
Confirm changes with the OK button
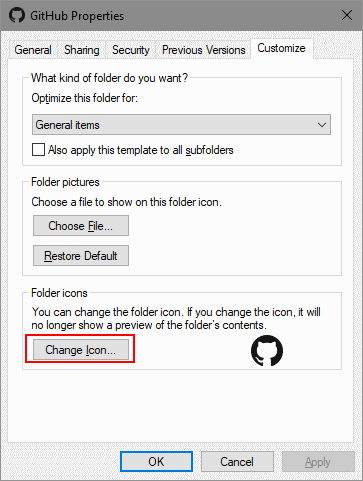pyautogui.click(x=156, y=462)
